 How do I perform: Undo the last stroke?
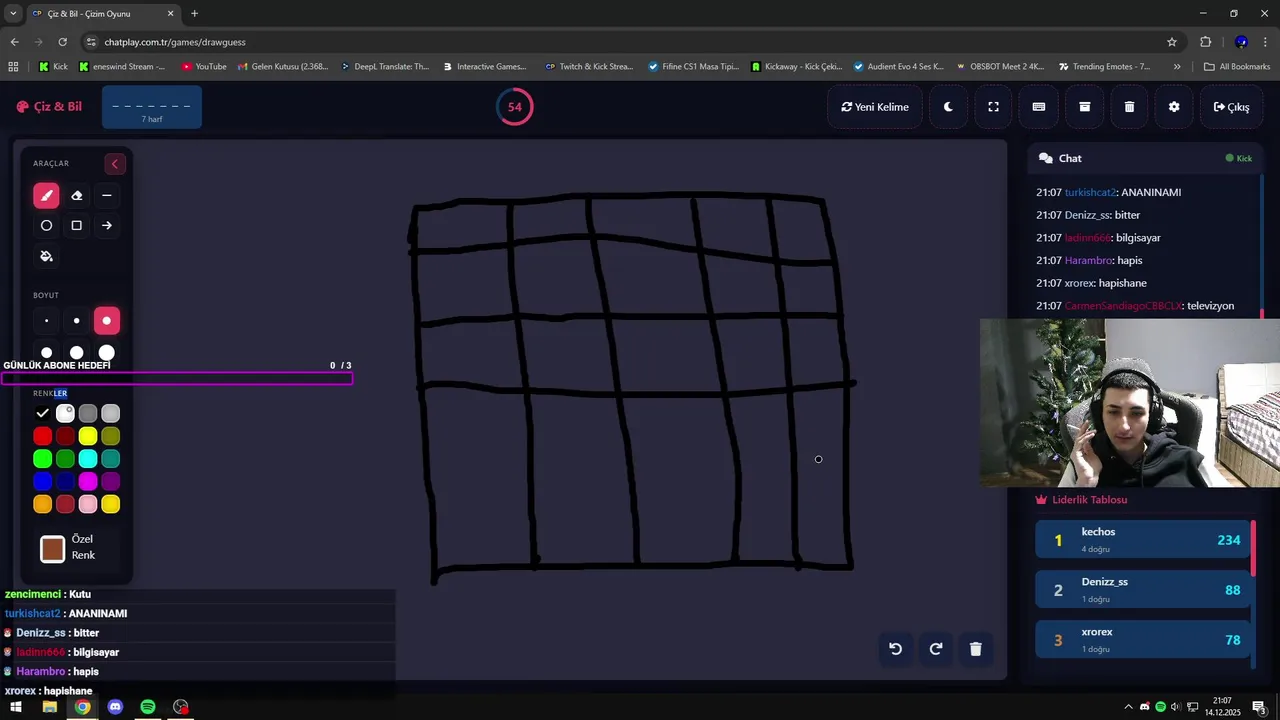[895, 649]
